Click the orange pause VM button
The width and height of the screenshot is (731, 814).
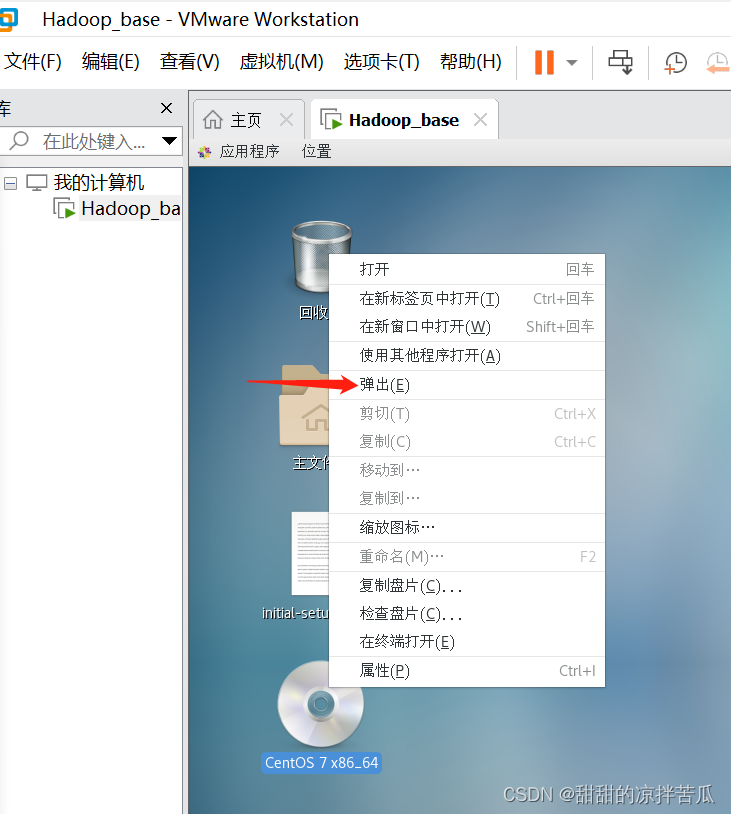544,62
